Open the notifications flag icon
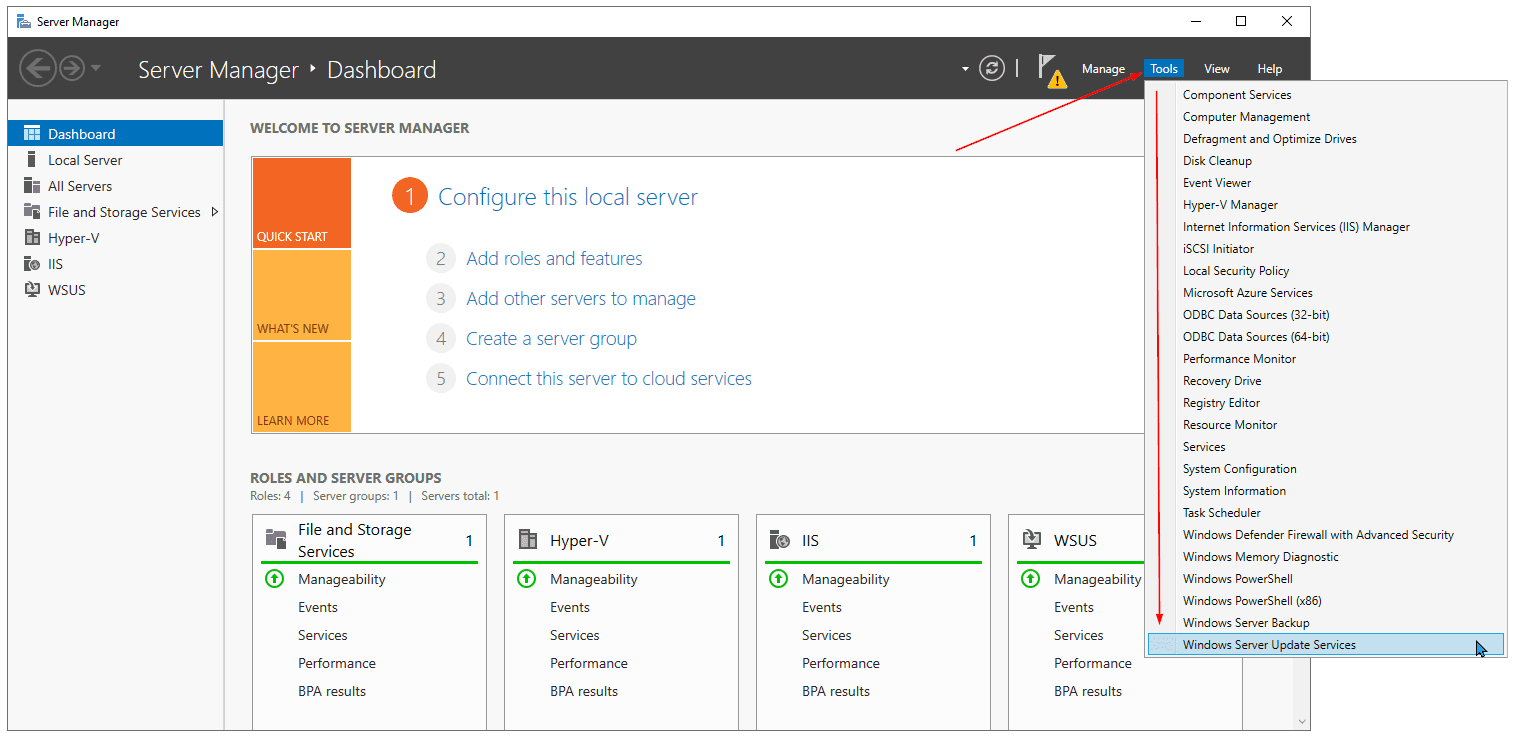The image size is (1520, 740). (x=1049, y=69)
